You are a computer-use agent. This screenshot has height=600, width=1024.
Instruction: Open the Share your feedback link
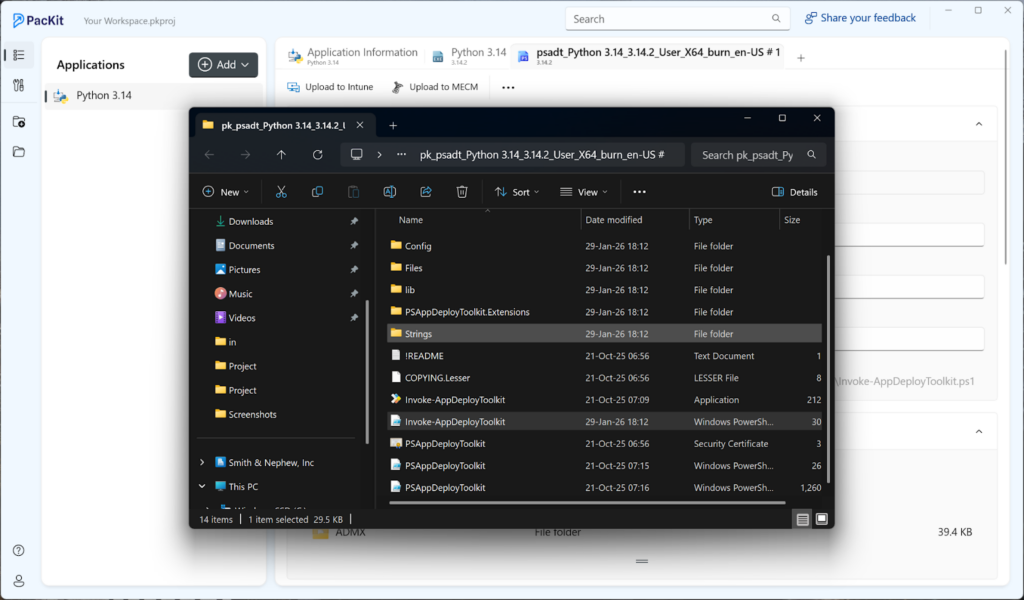tap(860, 17)
